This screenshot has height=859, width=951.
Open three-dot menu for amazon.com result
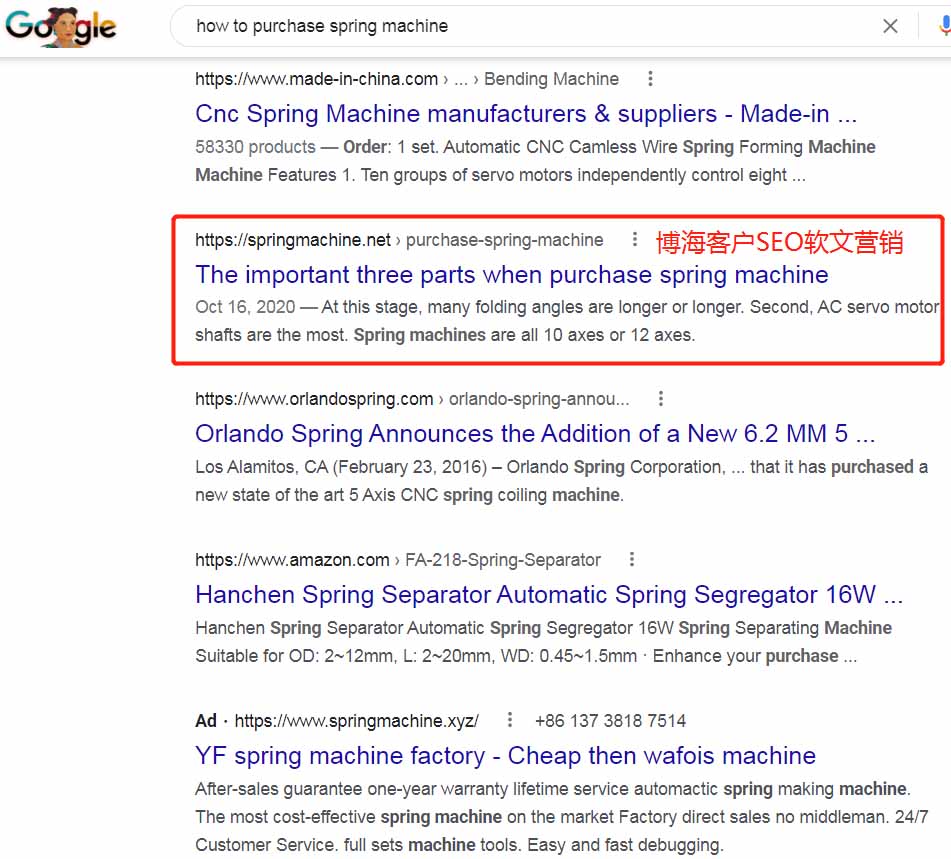click(x=632, y=560)
